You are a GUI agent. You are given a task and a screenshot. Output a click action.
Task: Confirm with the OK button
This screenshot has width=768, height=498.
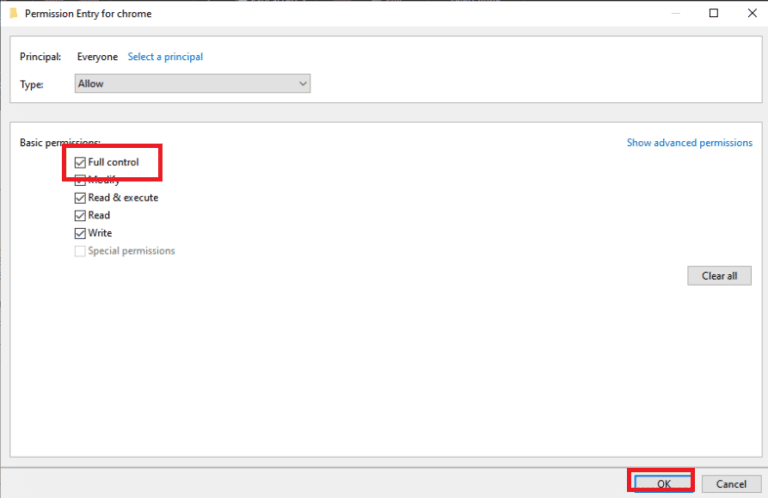[x=664, y=484]
